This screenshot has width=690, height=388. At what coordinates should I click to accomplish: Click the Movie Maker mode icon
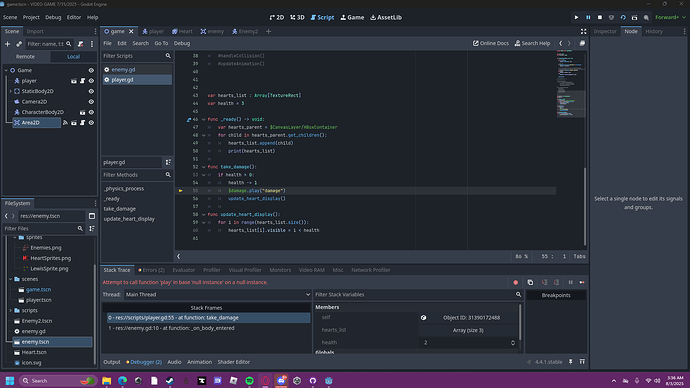646,18
